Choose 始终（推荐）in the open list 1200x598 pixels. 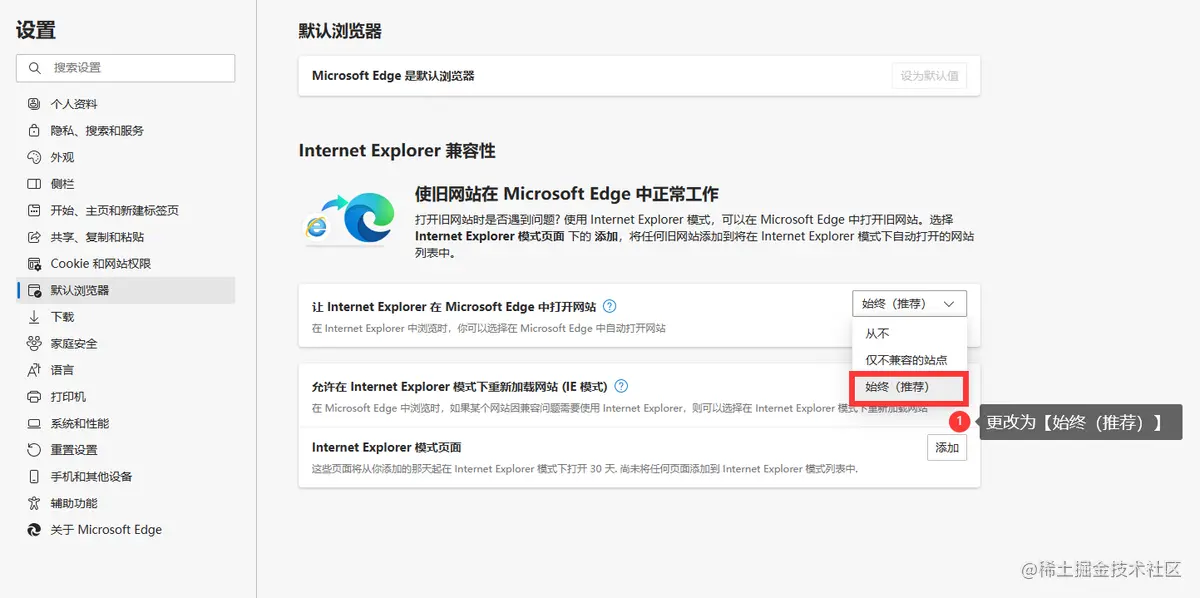pos(909,388)
